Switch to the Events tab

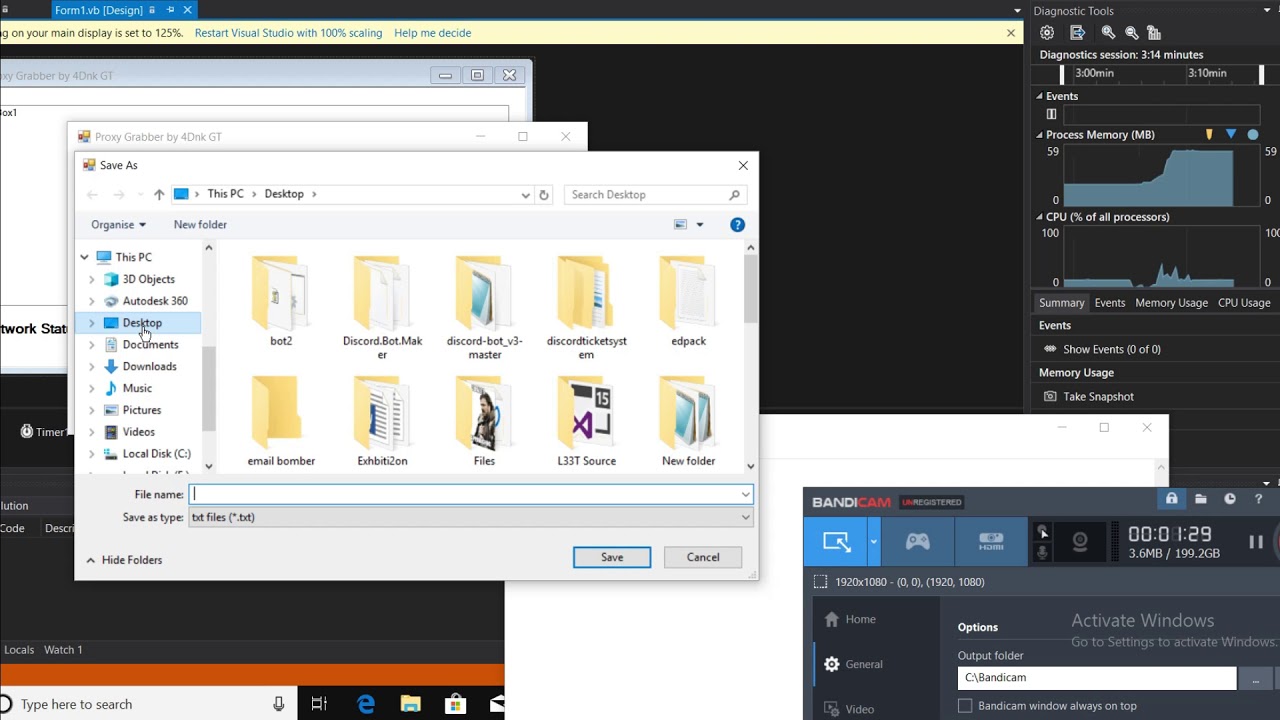pos(1109,303)
